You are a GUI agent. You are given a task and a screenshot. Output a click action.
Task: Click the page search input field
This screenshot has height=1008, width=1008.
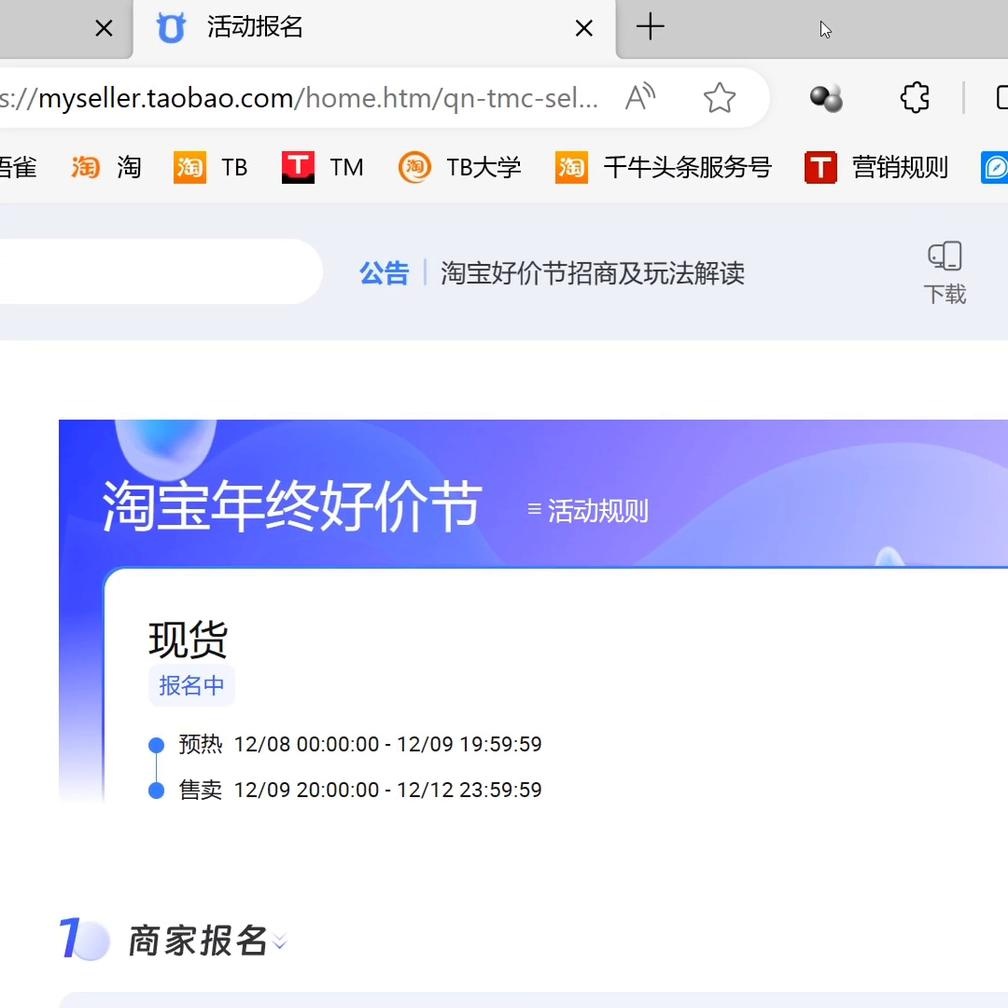(x=161, y=271)
